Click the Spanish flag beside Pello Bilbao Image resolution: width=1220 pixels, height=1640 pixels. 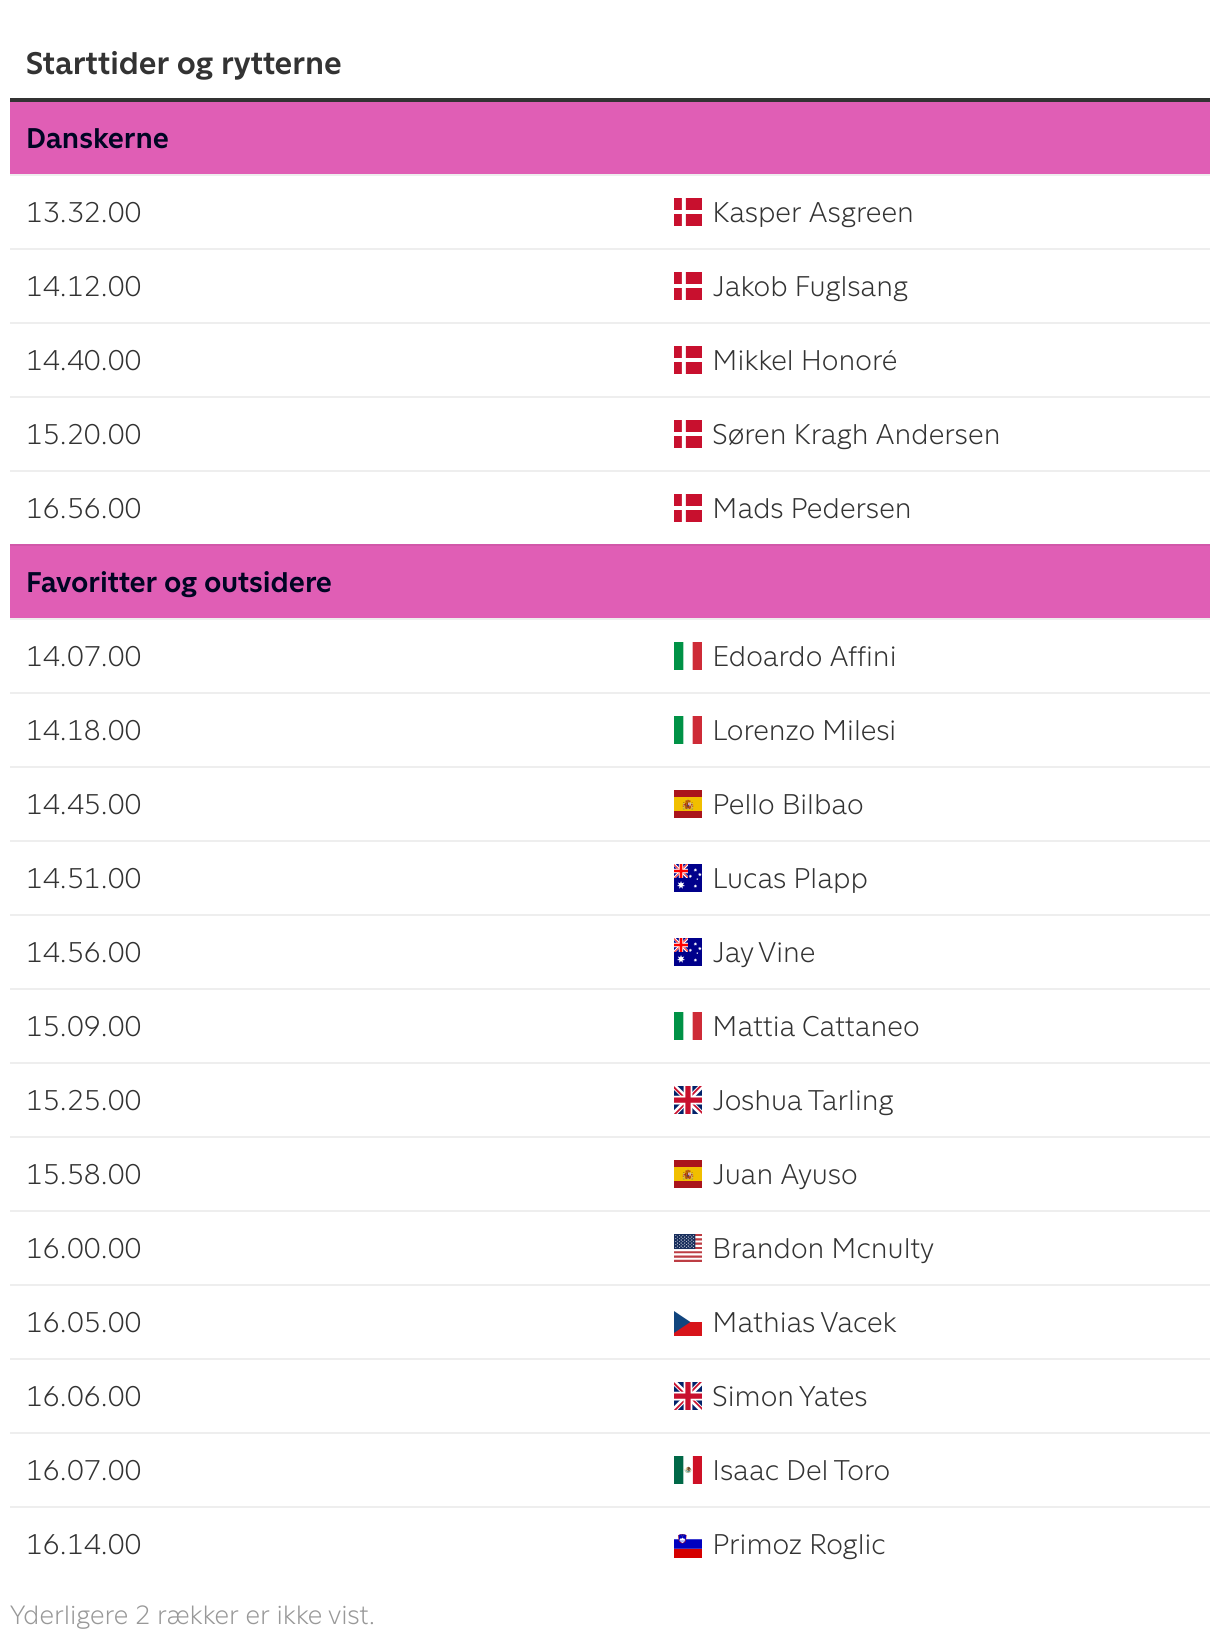[x=687, y=804]
